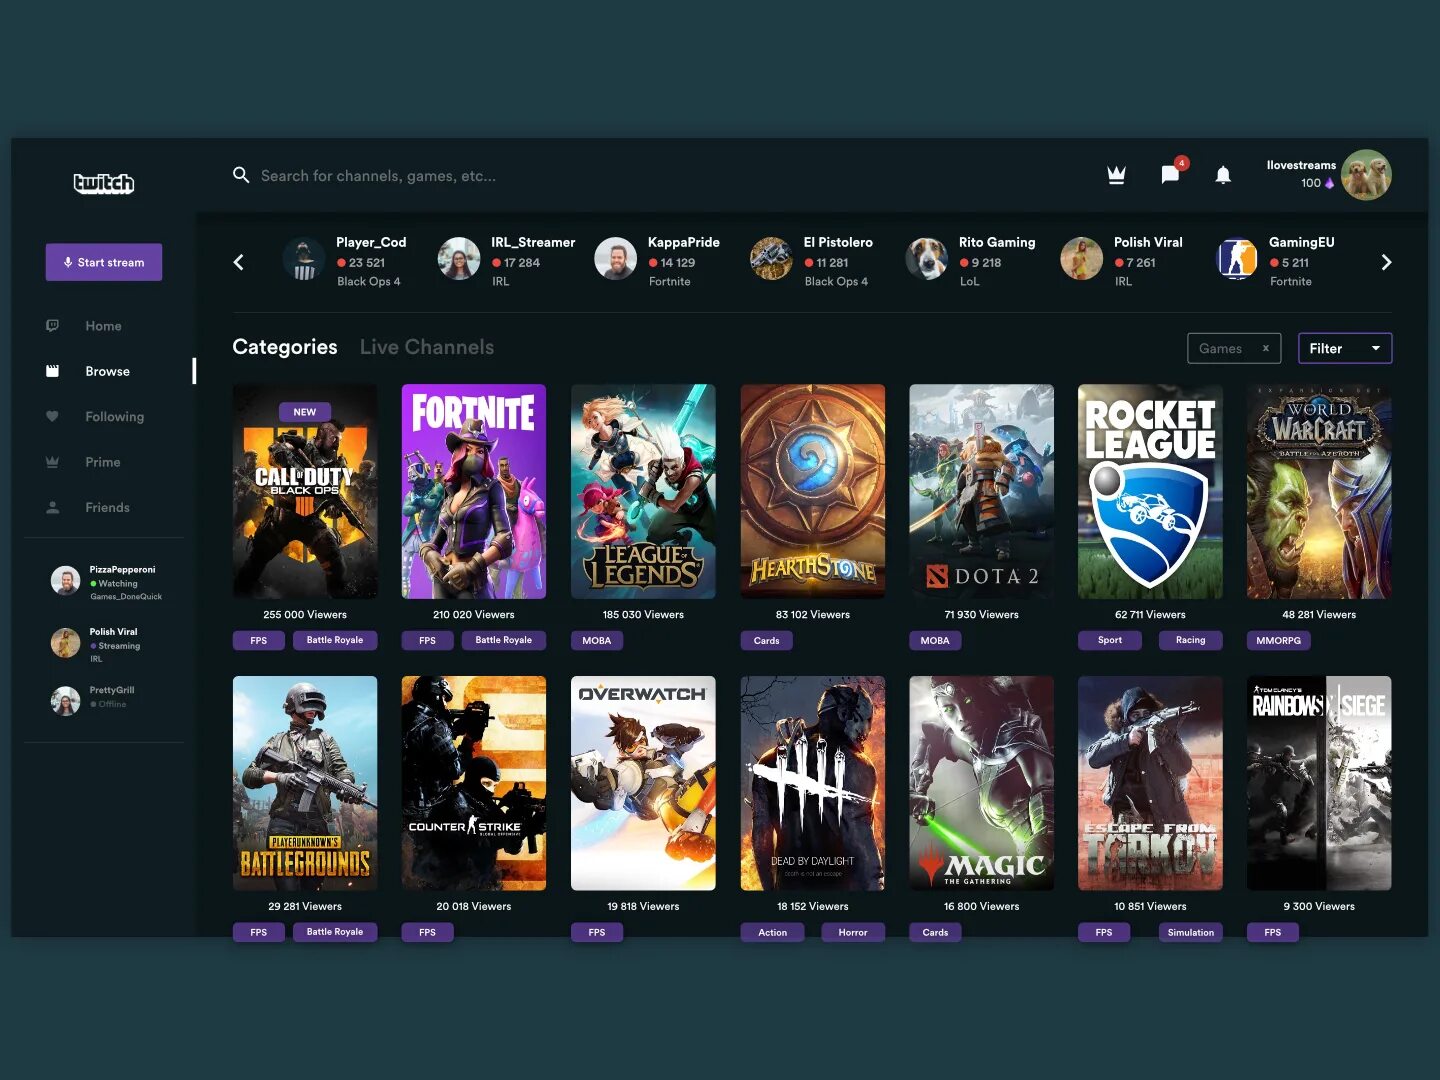Open Rito Gaming channel avatar

click(x=926, y=259)
